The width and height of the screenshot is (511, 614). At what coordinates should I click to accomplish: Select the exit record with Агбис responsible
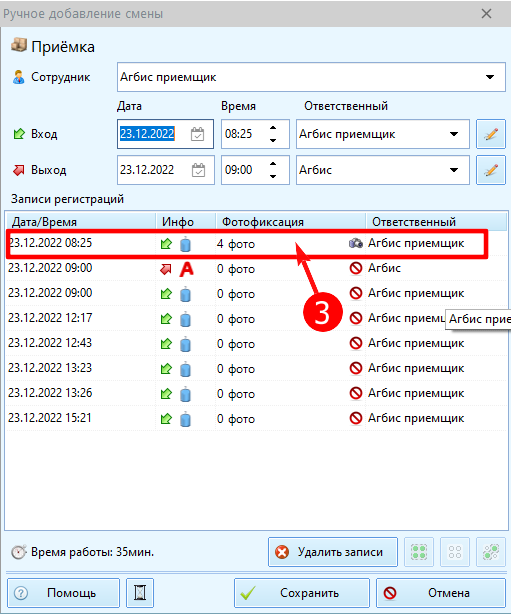tap(256, 269)
